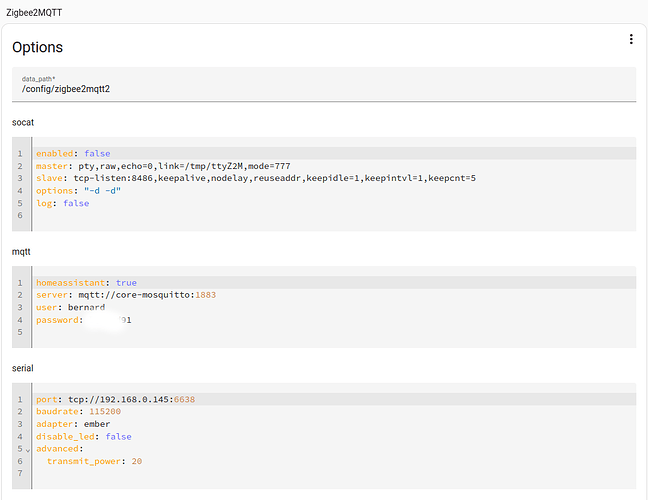Click the 'advanced:' key in serial editor
This screenshot has height=500, width=648.
point(60,449)
